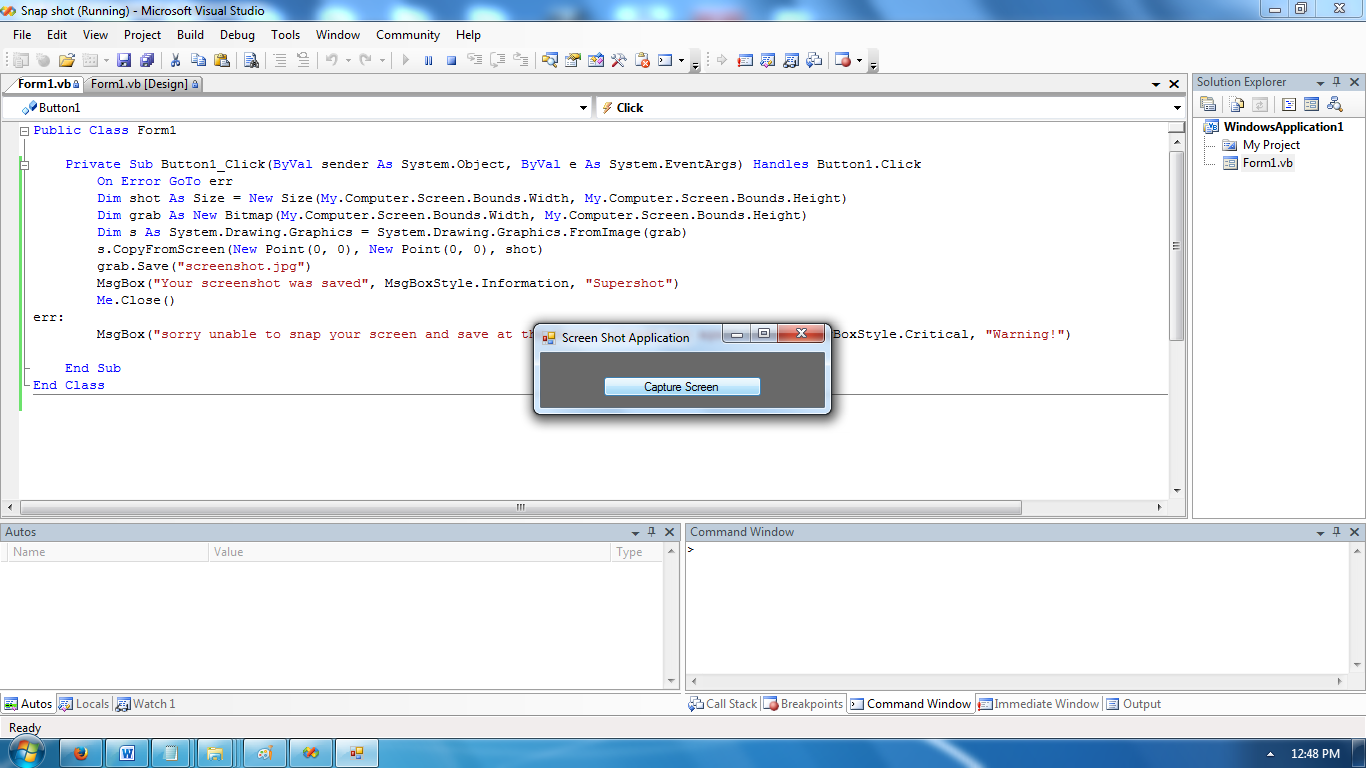Open the File menu

pos(22,34)
